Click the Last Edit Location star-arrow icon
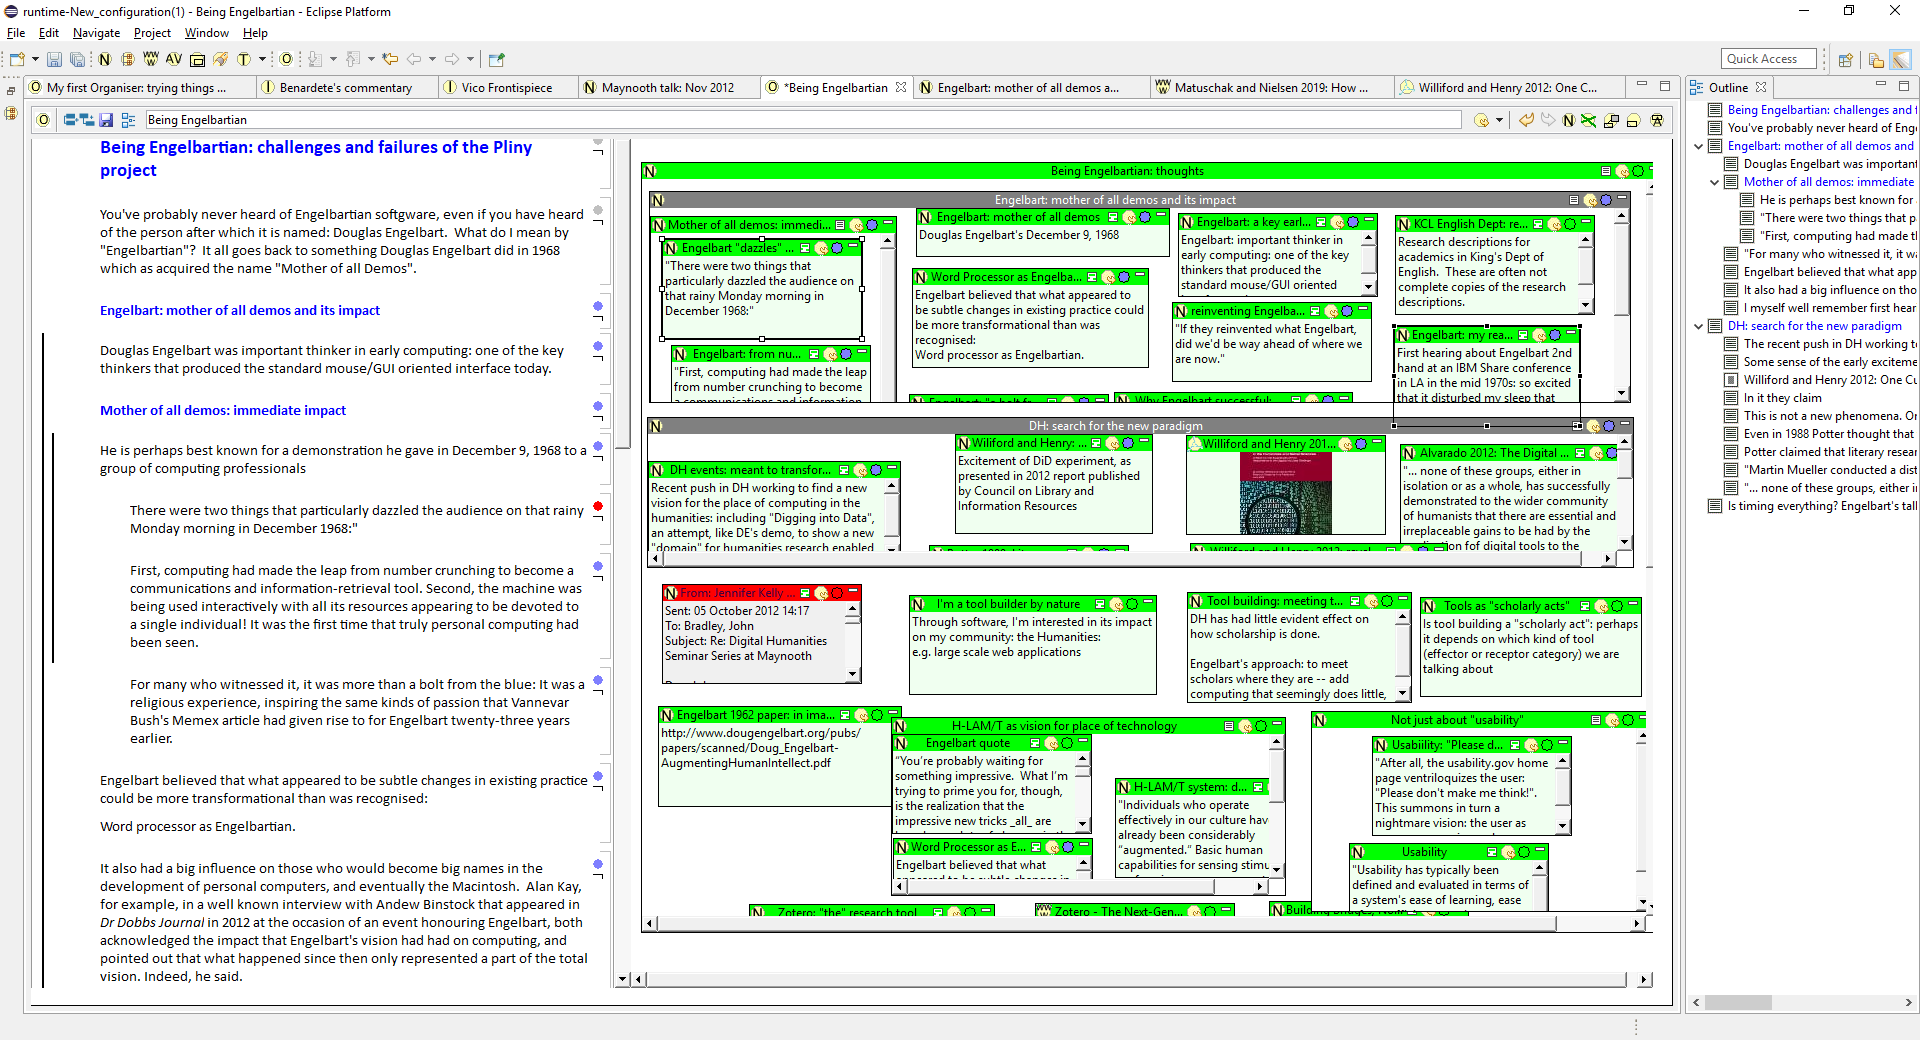This screenshot has width=1920, height=1040. tap(390, 60)
